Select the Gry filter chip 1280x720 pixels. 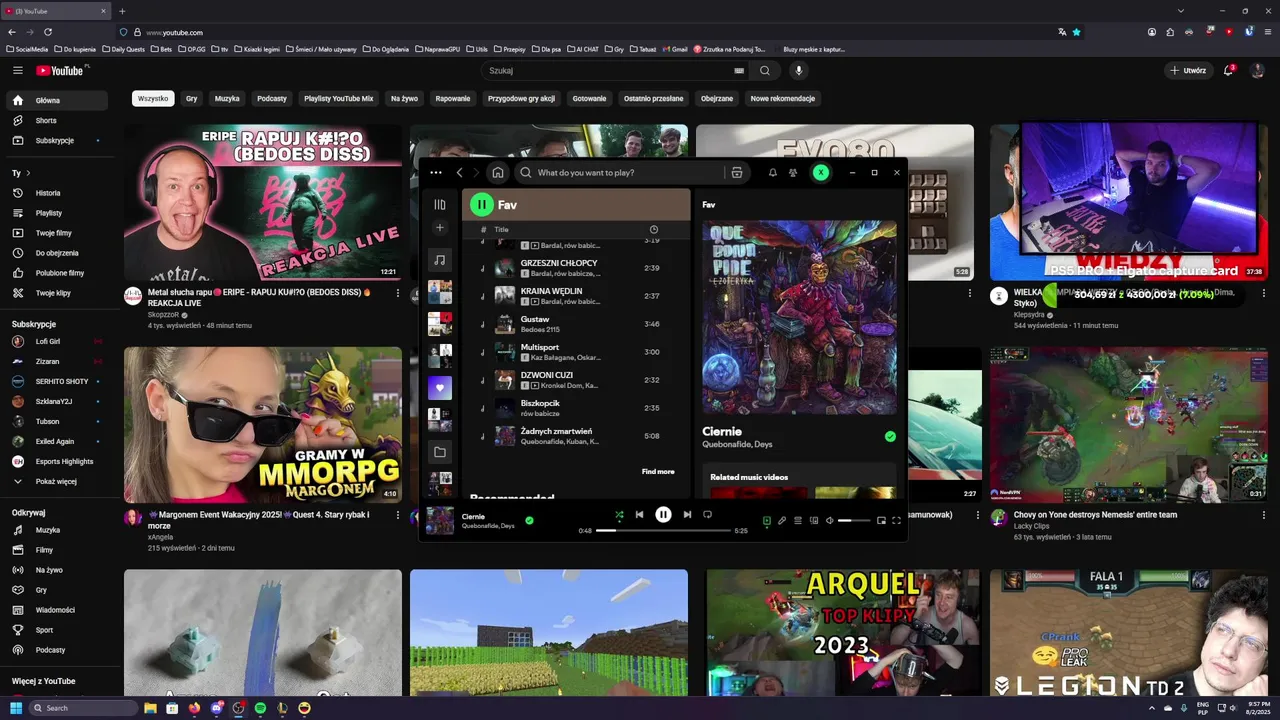[191, 98]
